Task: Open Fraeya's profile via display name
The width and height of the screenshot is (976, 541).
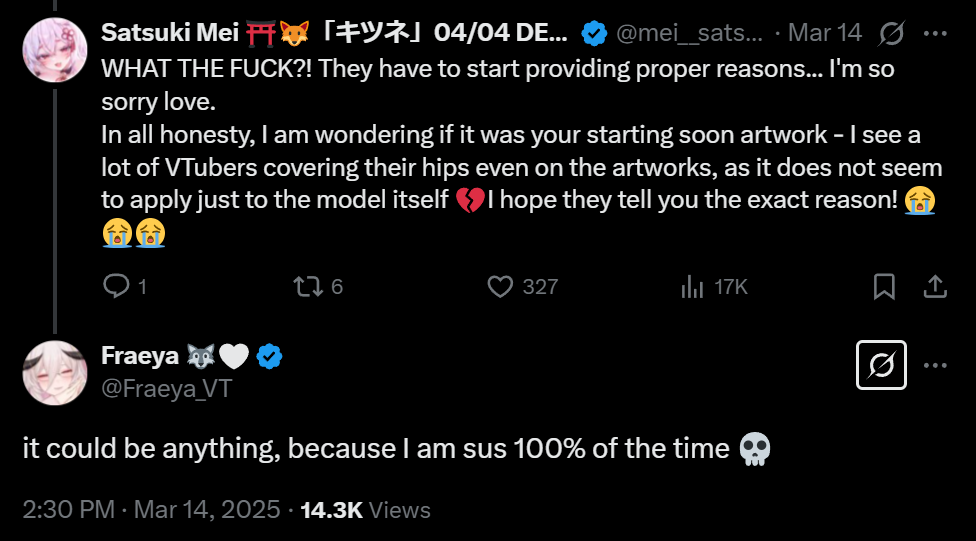Action: click(x=140, y=355)
